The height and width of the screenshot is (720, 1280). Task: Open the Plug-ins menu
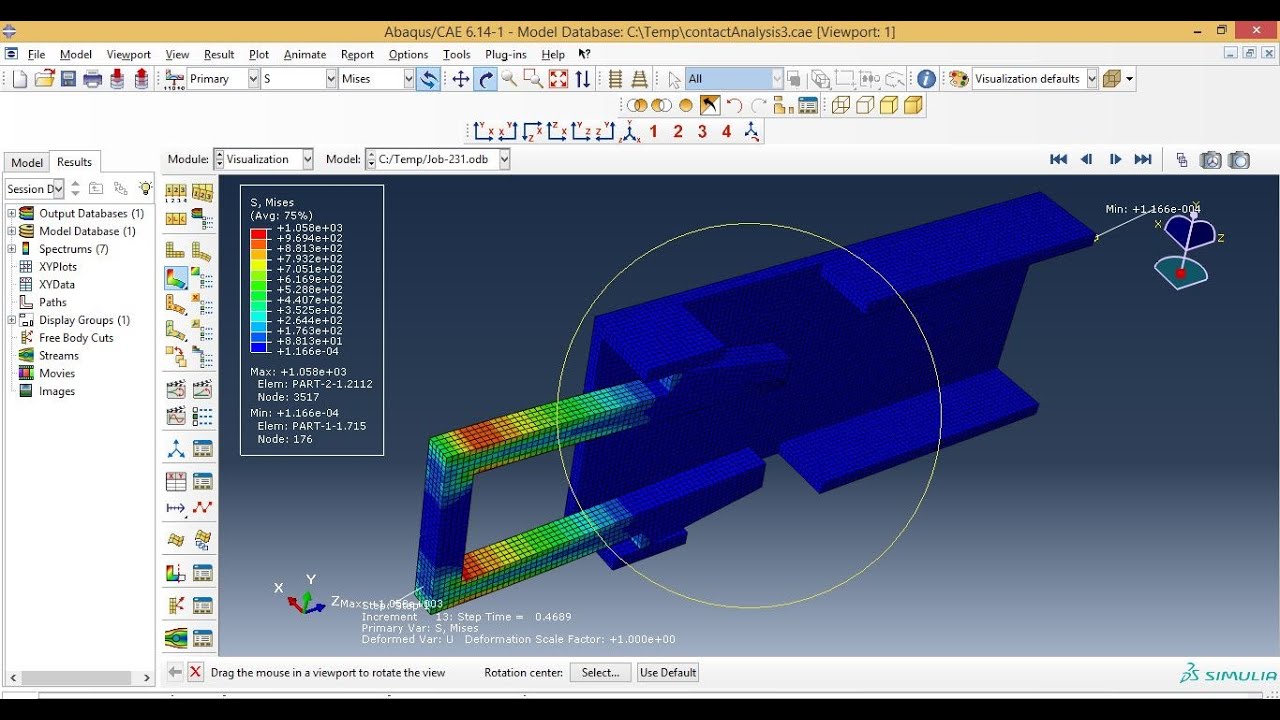[x=506, y=55]
